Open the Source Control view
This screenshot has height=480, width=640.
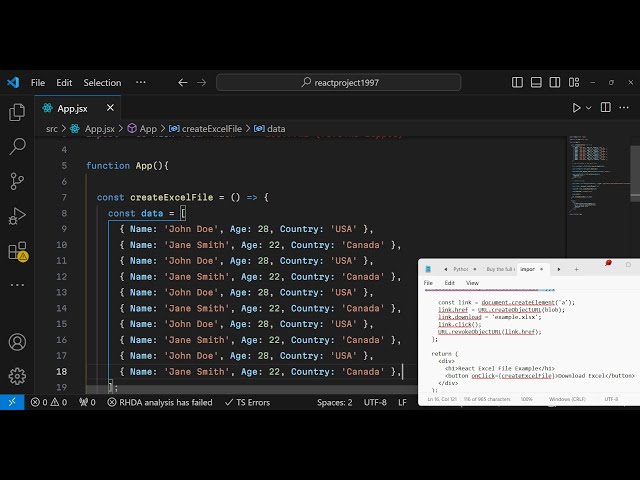click(17, 181)
